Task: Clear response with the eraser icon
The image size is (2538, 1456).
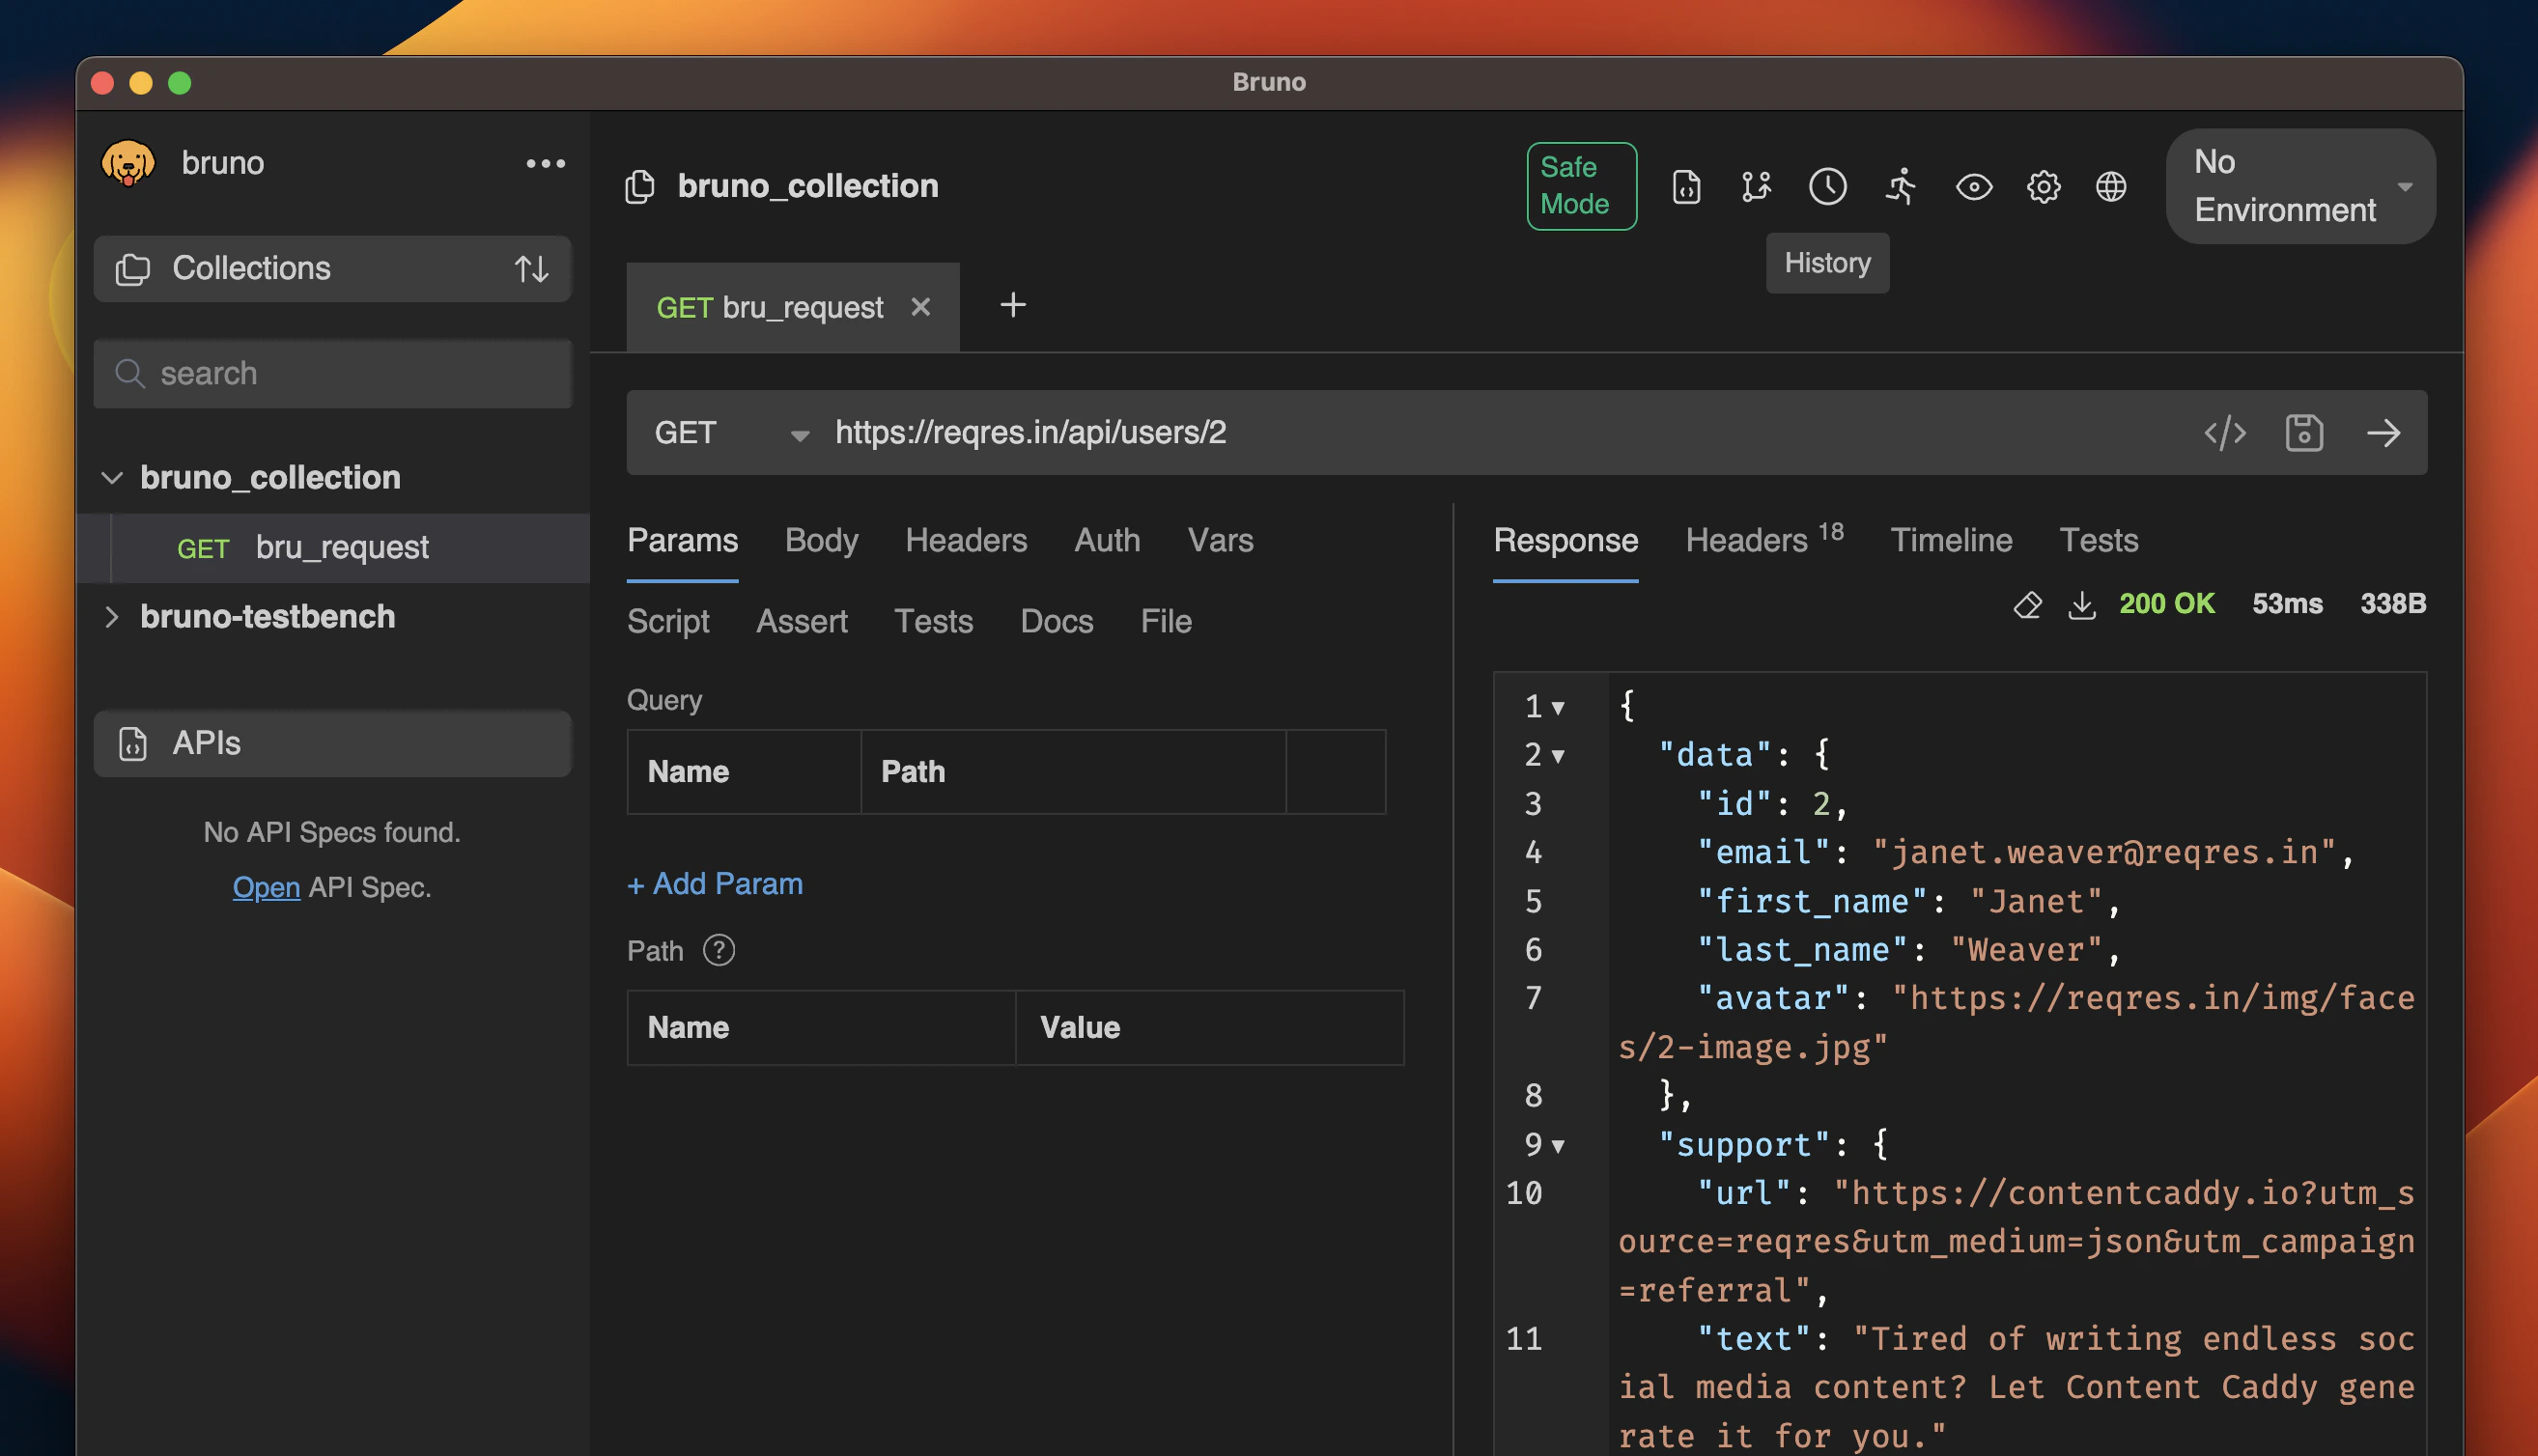Action: 2027,604
